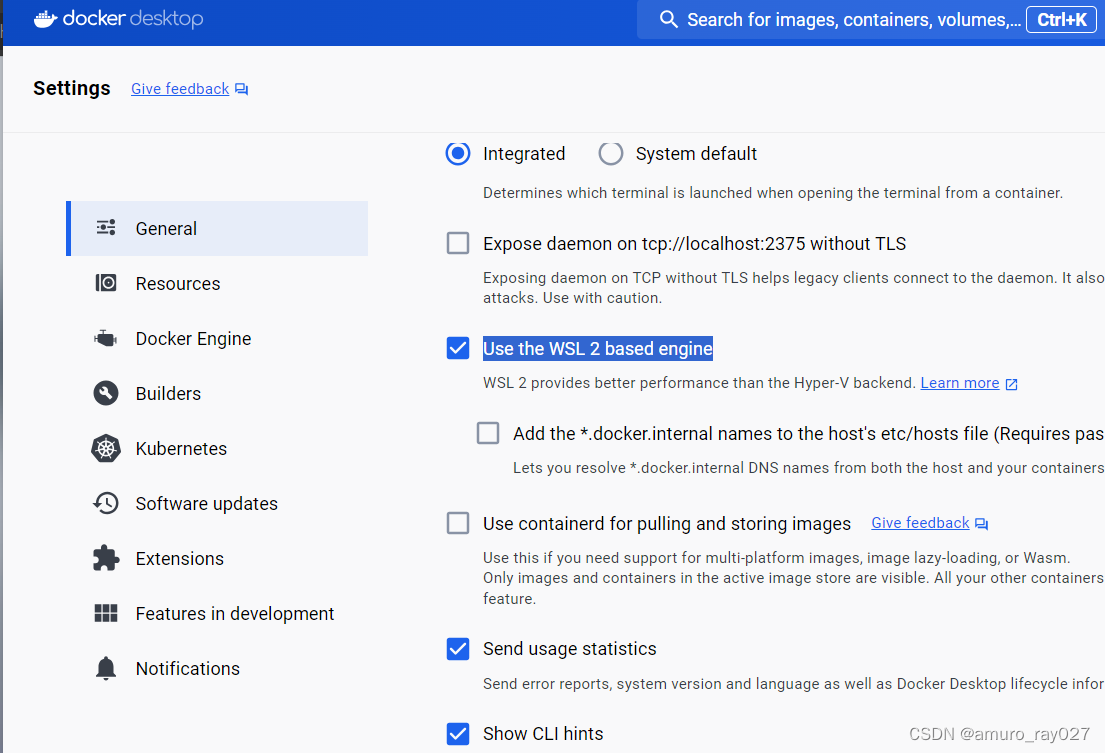This screenshot has height=753, width=1105.
Task: Click the General sliders icon
Action: click(106, 228)
